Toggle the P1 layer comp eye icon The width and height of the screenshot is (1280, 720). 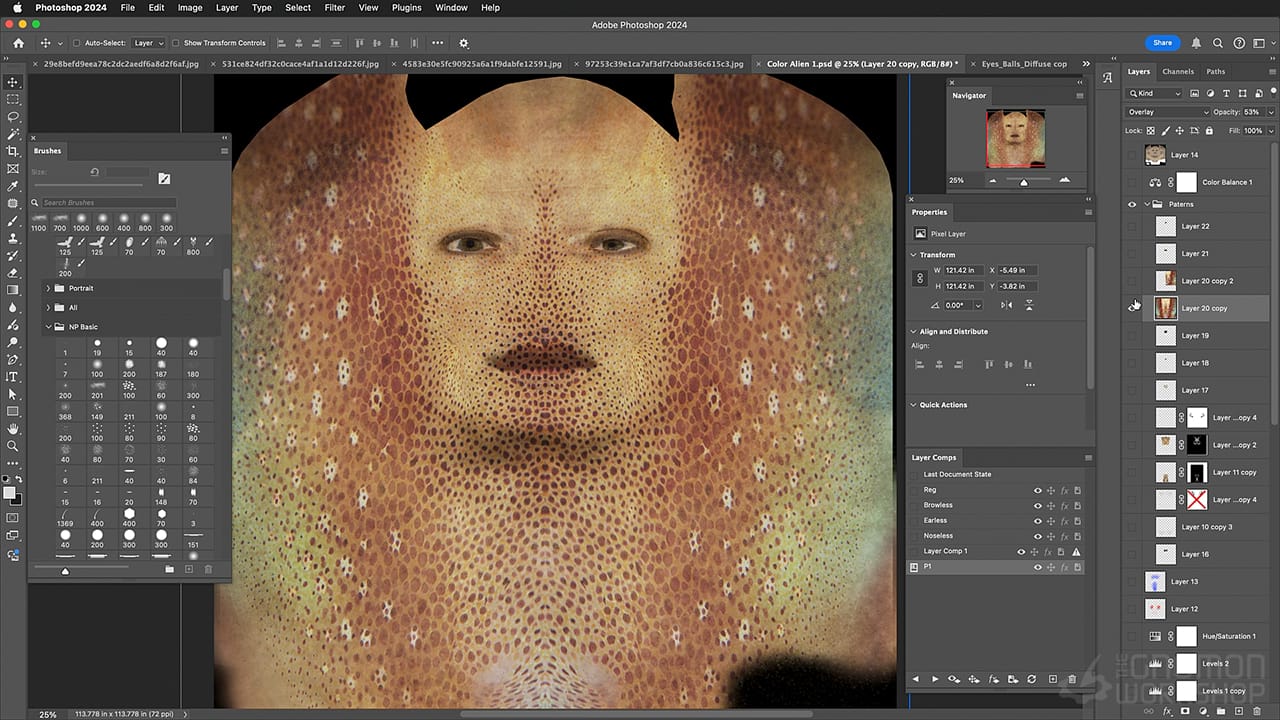click(1038, 567)
